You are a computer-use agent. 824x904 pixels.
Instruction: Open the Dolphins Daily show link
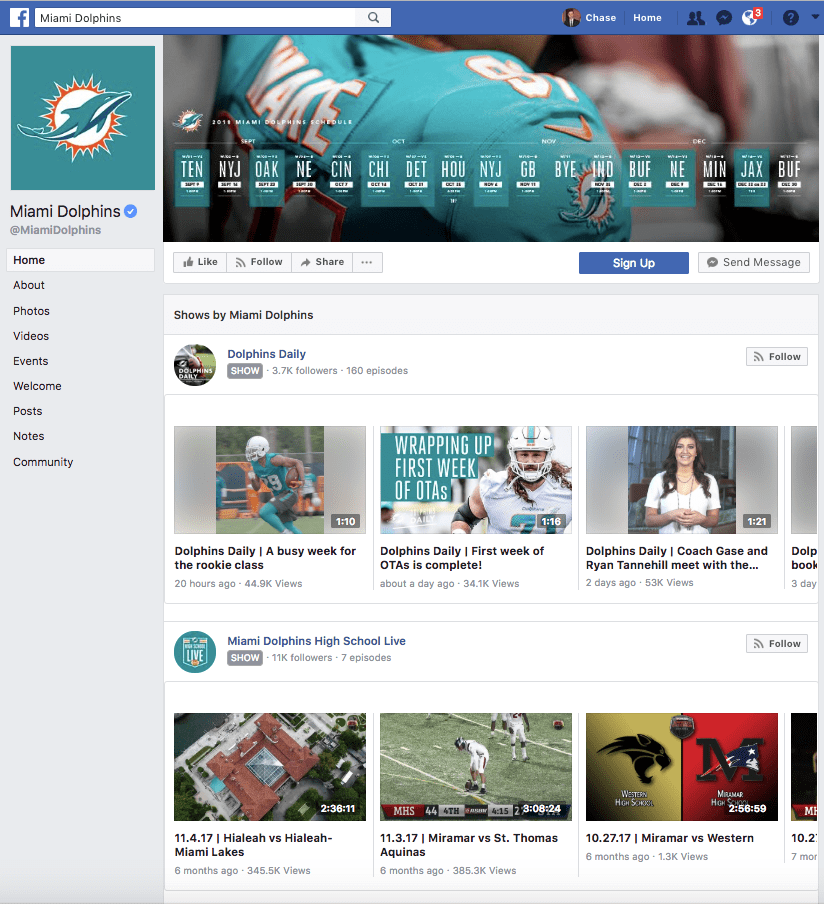266,353
